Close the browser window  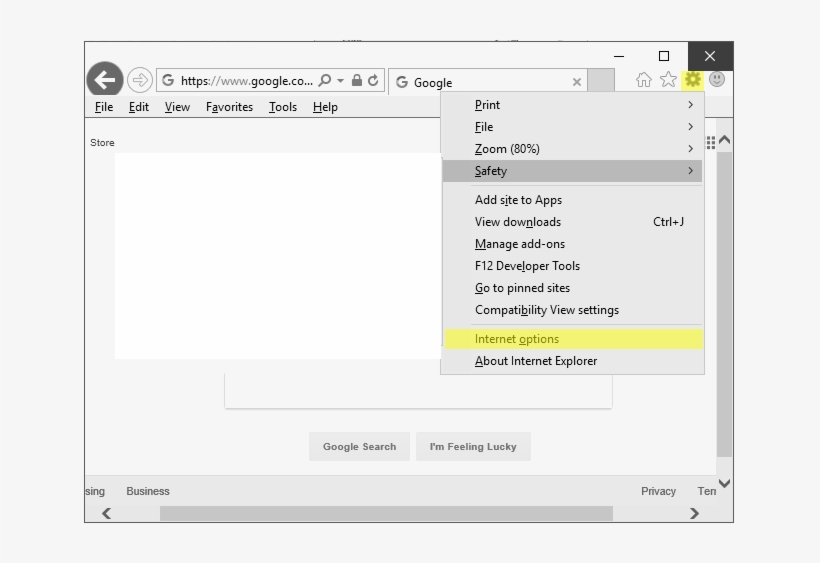pos(710,56)
